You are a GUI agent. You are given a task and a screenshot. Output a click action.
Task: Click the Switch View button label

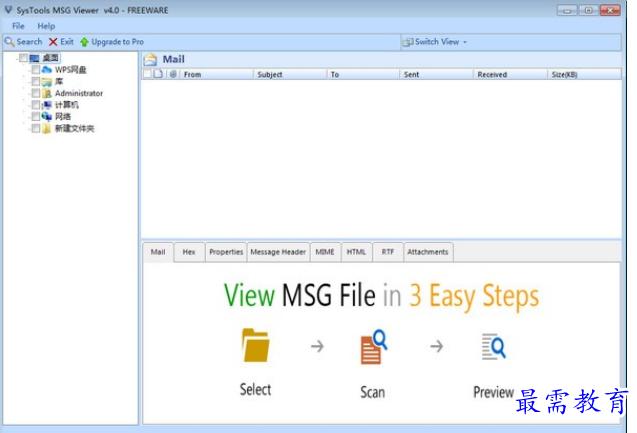(x=437, y=42)
